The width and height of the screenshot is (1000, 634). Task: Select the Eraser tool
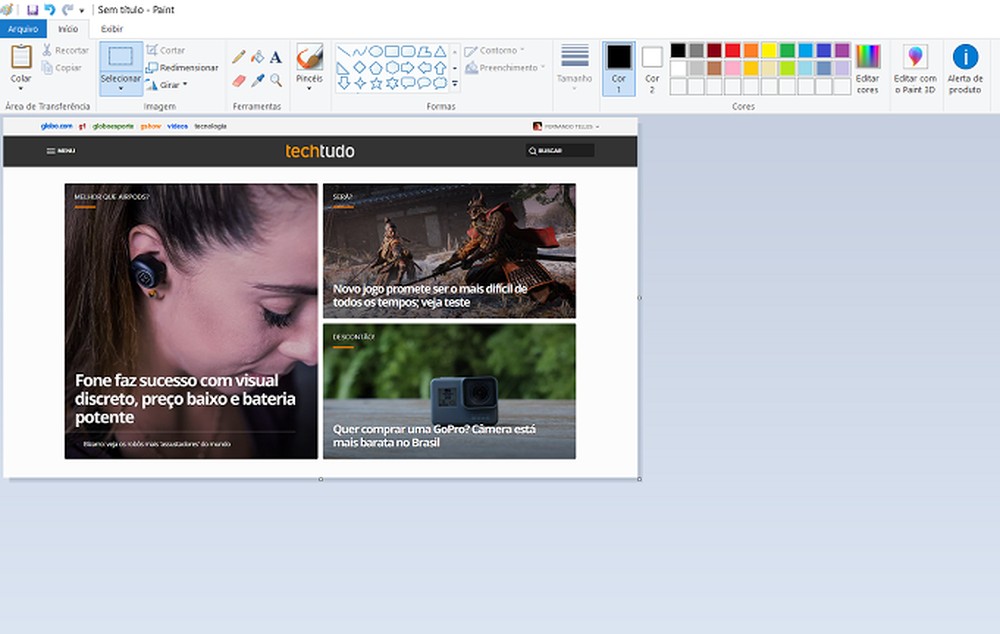239,80
